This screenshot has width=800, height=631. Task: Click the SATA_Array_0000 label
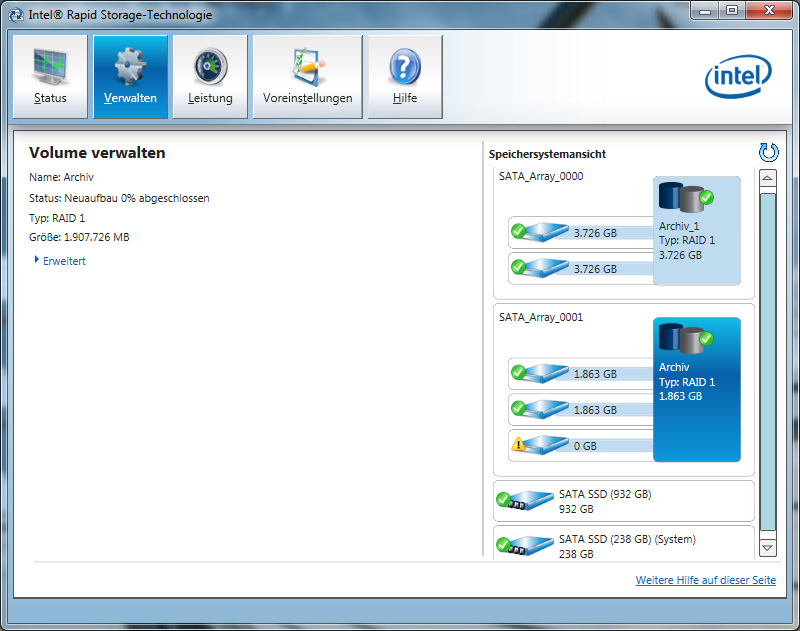(541, 176)
